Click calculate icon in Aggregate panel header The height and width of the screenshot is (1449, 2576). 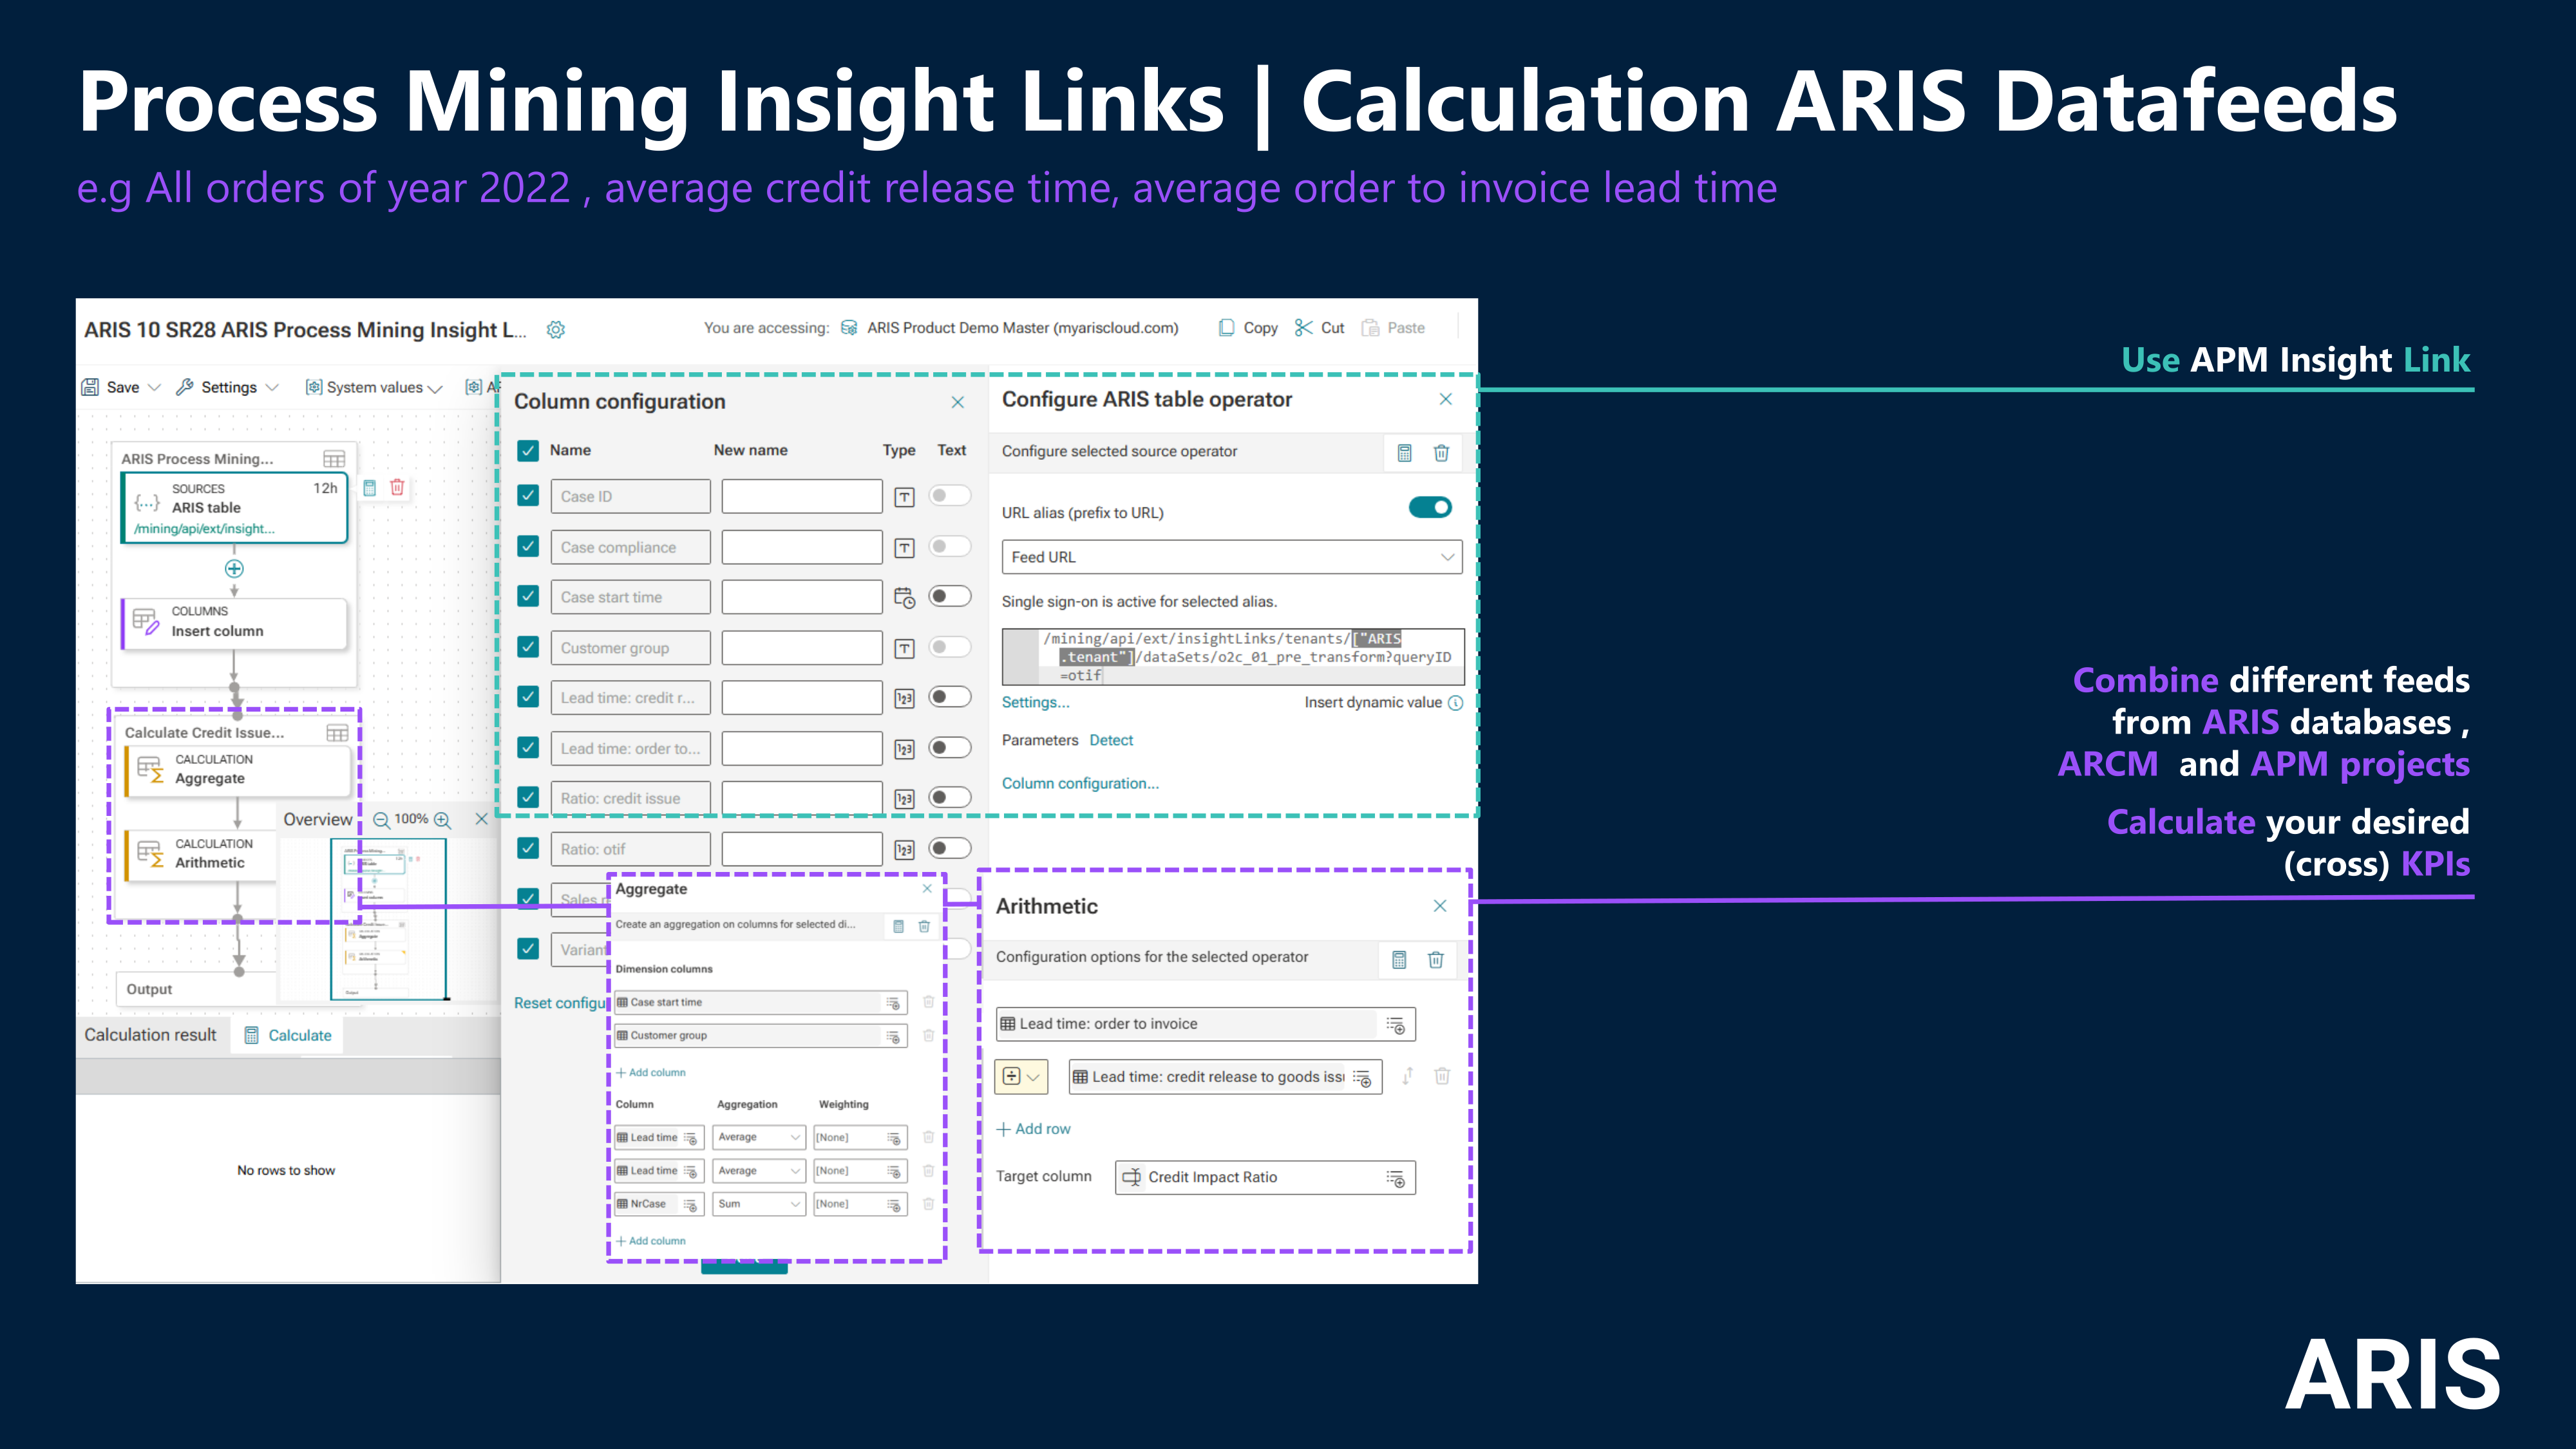click(898, 926)
